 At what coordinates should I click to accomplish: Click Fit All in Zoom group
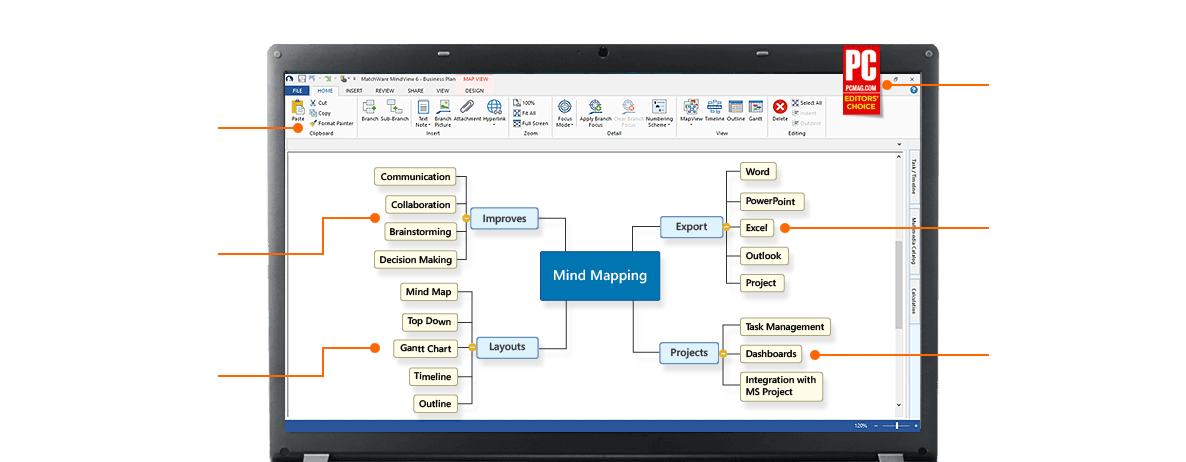click(524, 113)
